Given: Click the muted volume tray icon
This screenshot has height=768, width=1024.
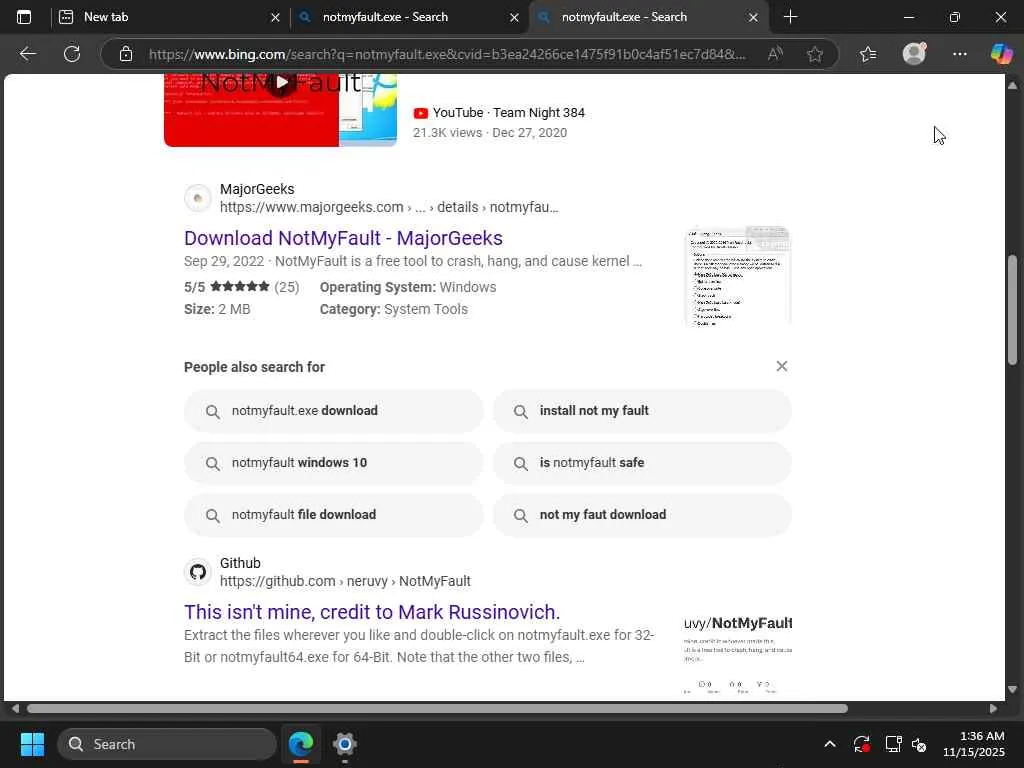Looking at the screenshot, I should tap(920, 744).
